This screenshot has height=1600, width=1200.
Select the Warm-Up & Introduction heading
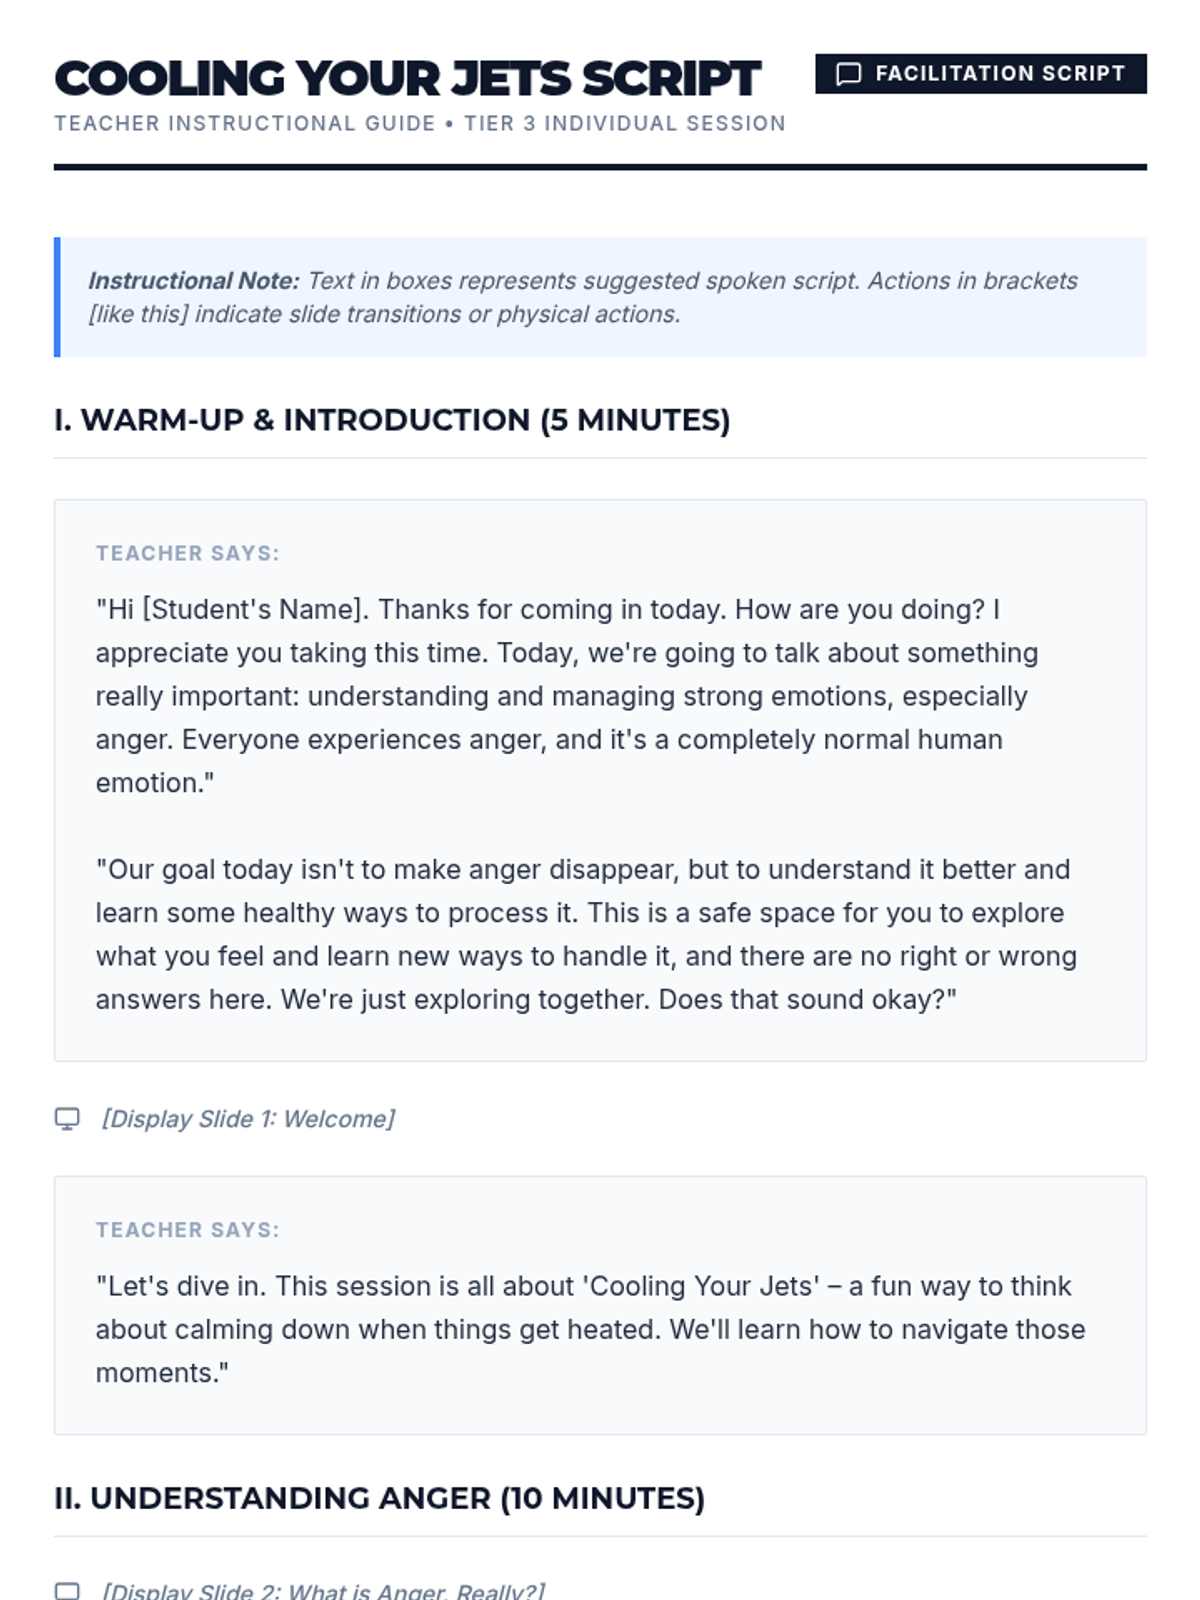tap(392, 420)
